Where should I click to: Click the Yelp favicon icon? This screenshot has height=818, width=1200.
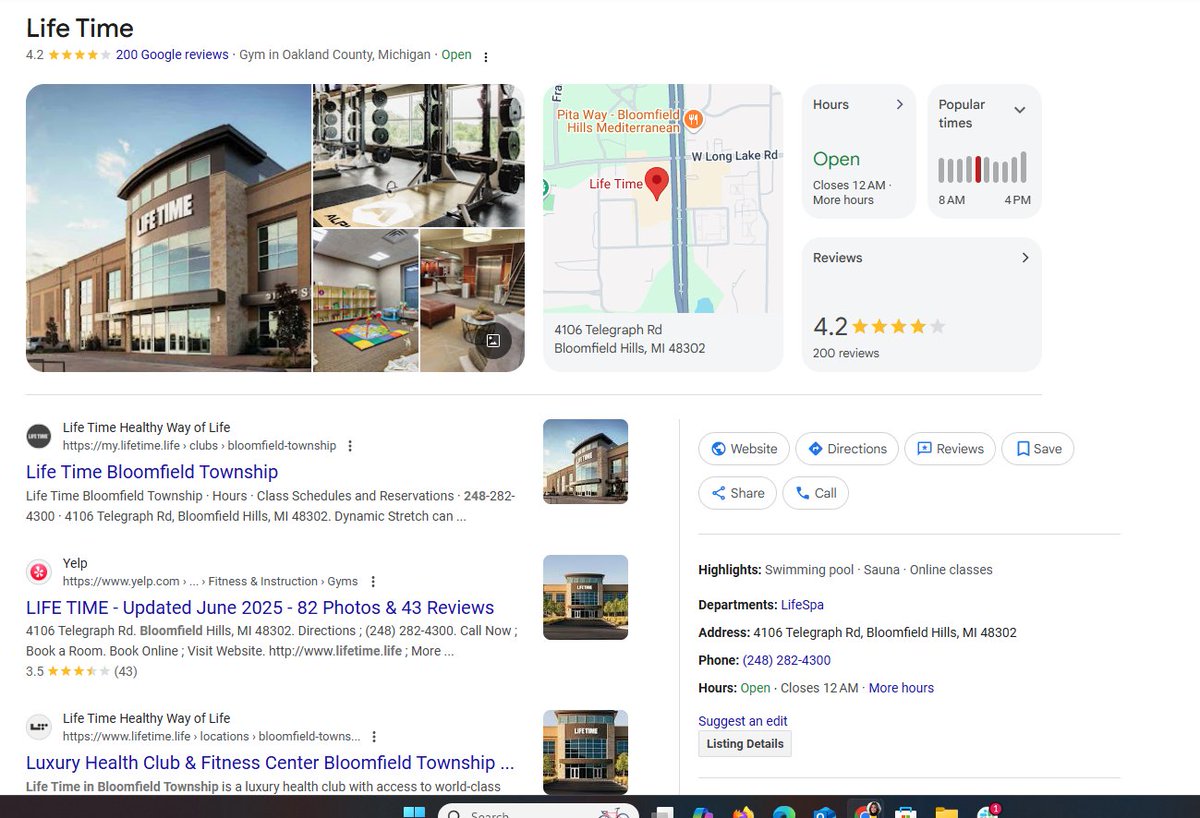39,572
